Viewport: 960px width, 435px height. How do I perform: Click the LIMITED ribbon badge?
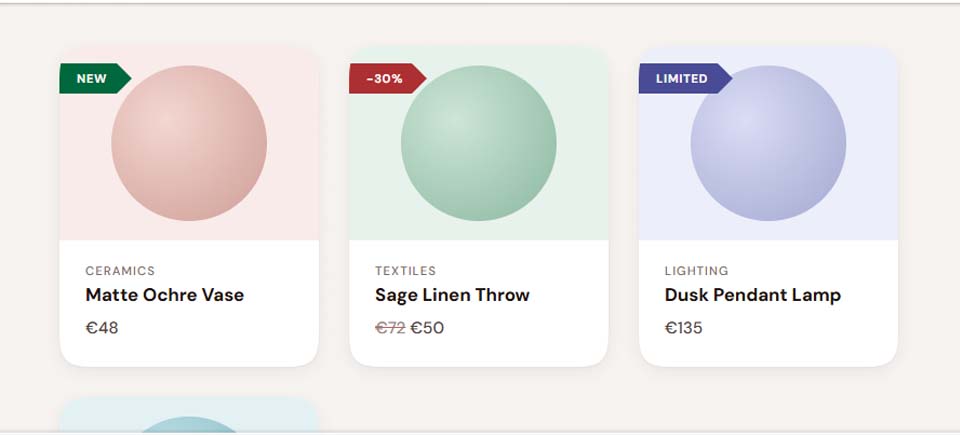(683, 79)
